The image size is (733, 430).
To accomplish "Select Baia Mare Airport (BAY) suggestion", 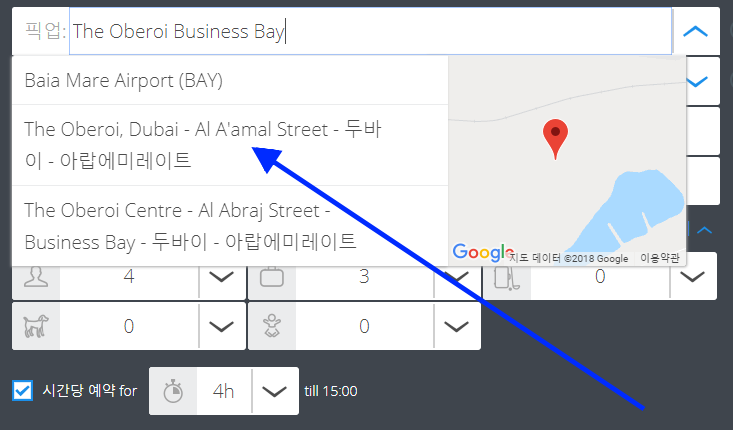I will 230,80.
